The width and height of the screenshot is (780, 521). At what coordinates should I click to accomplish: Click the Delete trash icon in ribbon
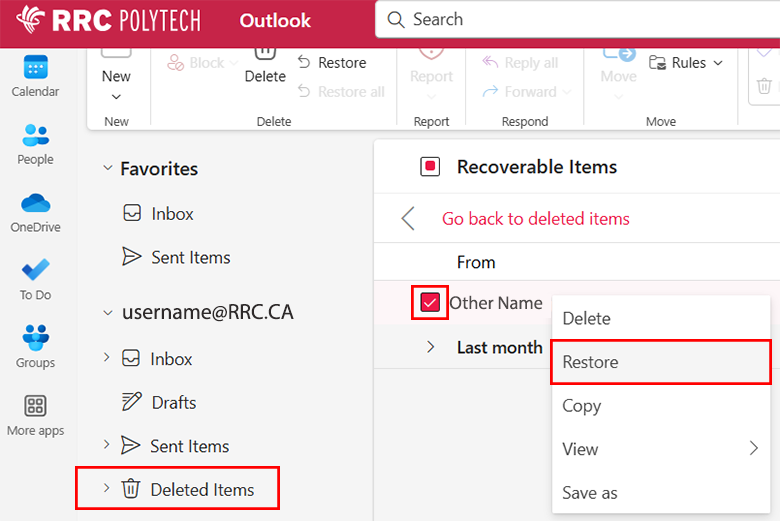click(265, 52)
